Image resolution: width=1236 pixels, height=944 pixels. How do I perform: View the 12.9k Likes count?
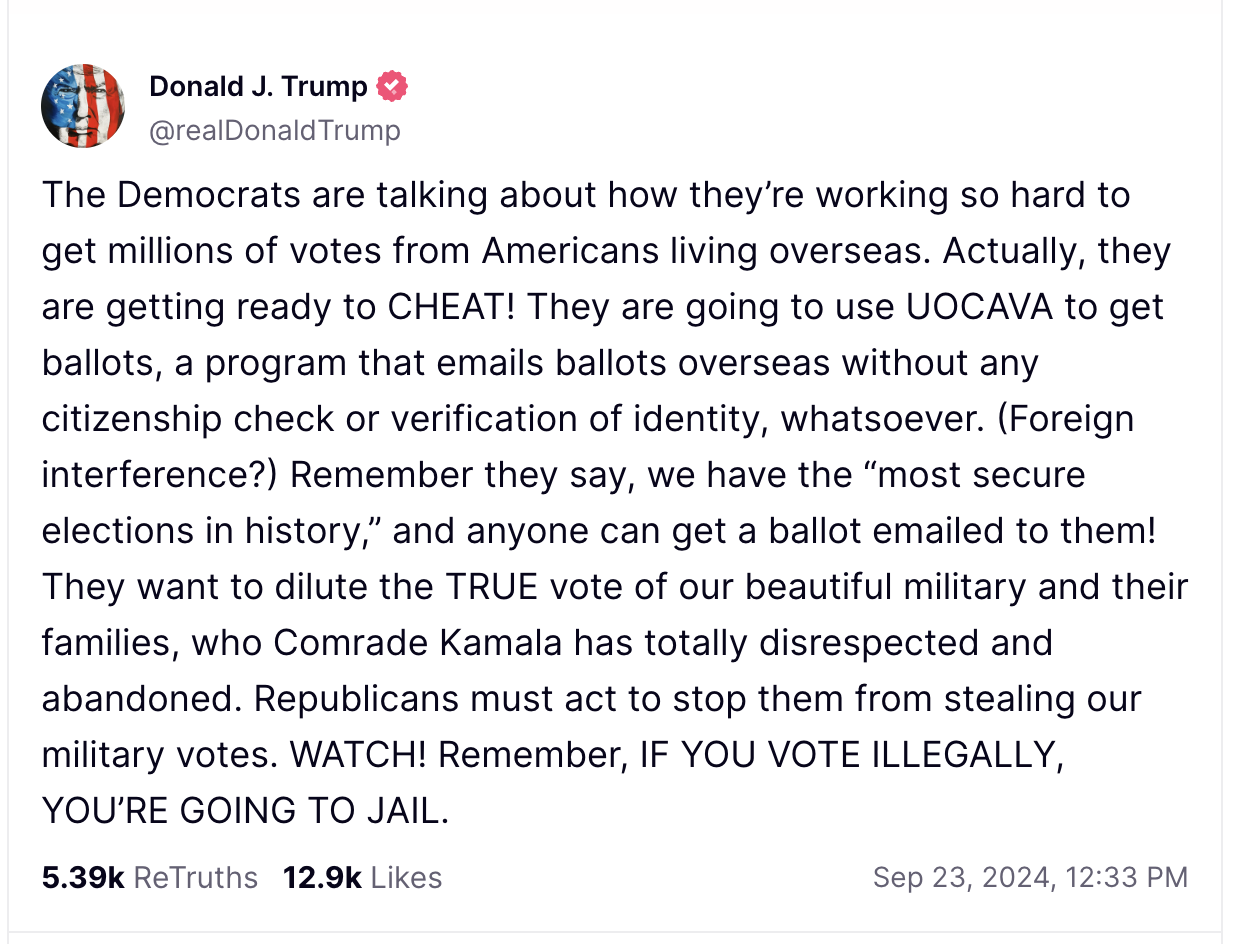[x=322, y=877]
